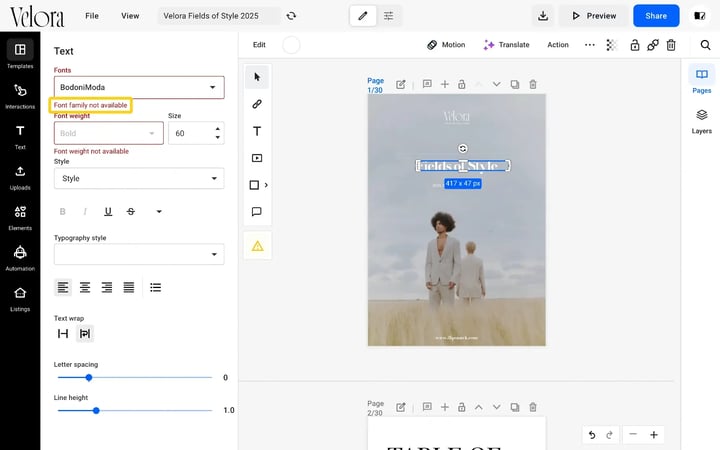Image resolution: width=720 pixels, height=450 pixels.
Task: Click the Line height slider handle
Action: tap(96, 411)
